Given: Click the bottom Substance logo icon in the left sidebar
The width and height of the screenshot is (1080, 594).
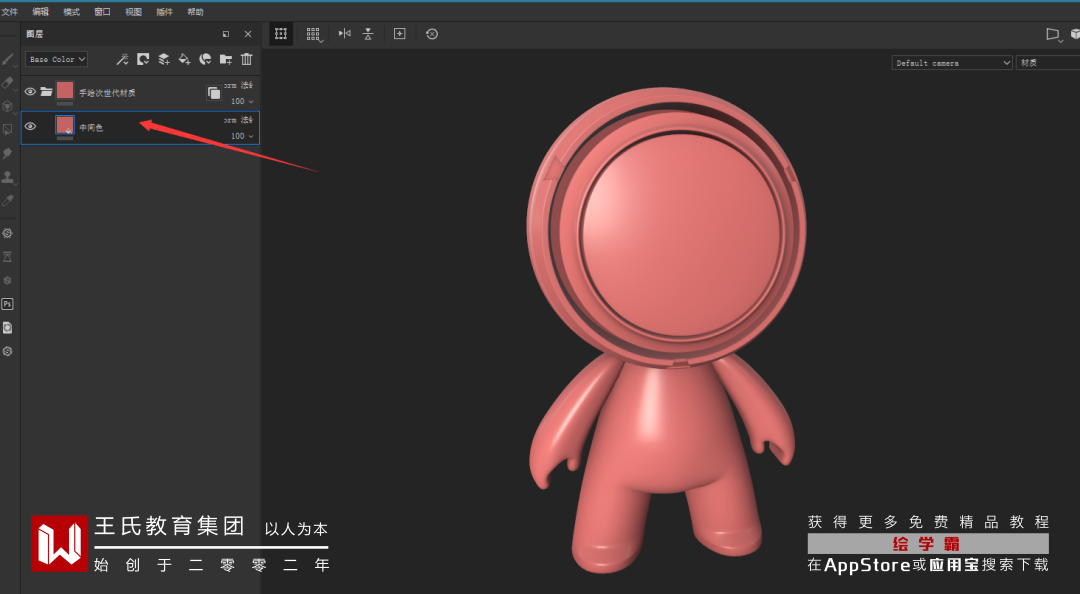Looking at the screenshot, I should tap(8, 351).
